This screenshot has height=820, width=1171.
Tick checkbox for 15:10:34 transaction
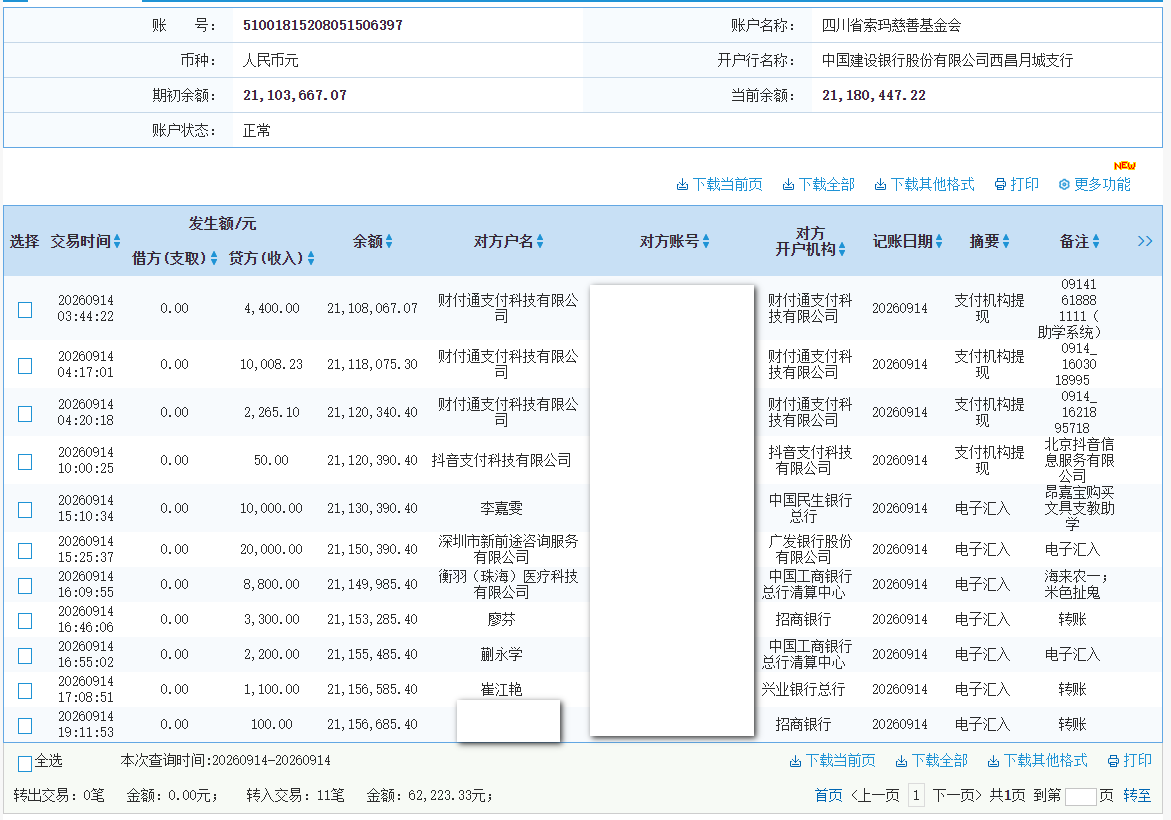[25, 509]
